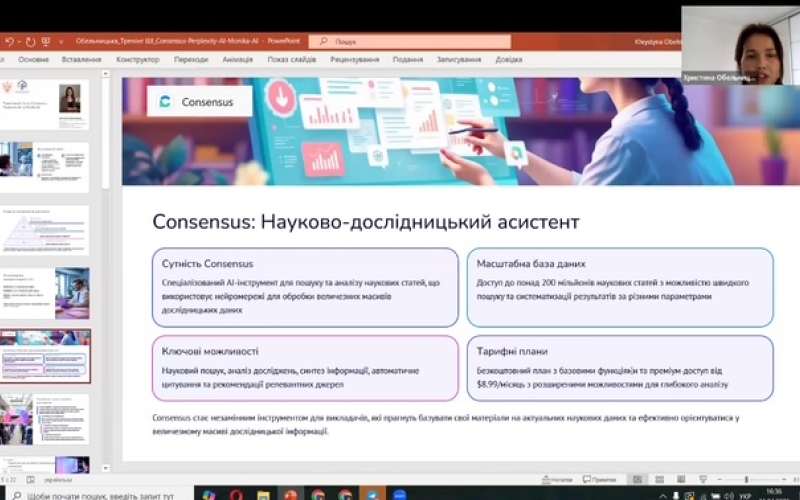The image size is (800, 500).
Task: Open File Explorer on taskbar
Action: pyautogui.click(x=263, y=495)
